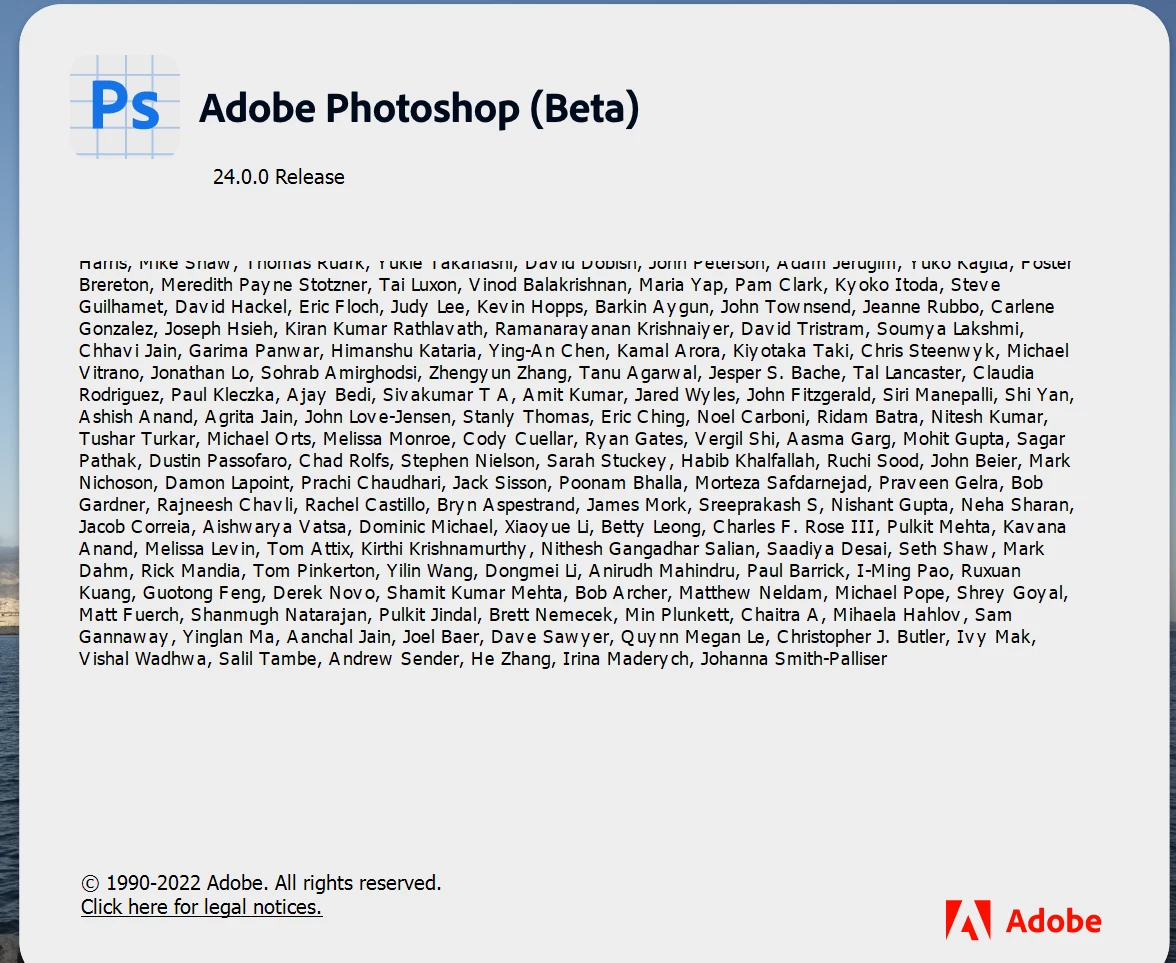Click the name Matthew Neldam
Viewport: 1176px width, 963px height.
point(751,592)
